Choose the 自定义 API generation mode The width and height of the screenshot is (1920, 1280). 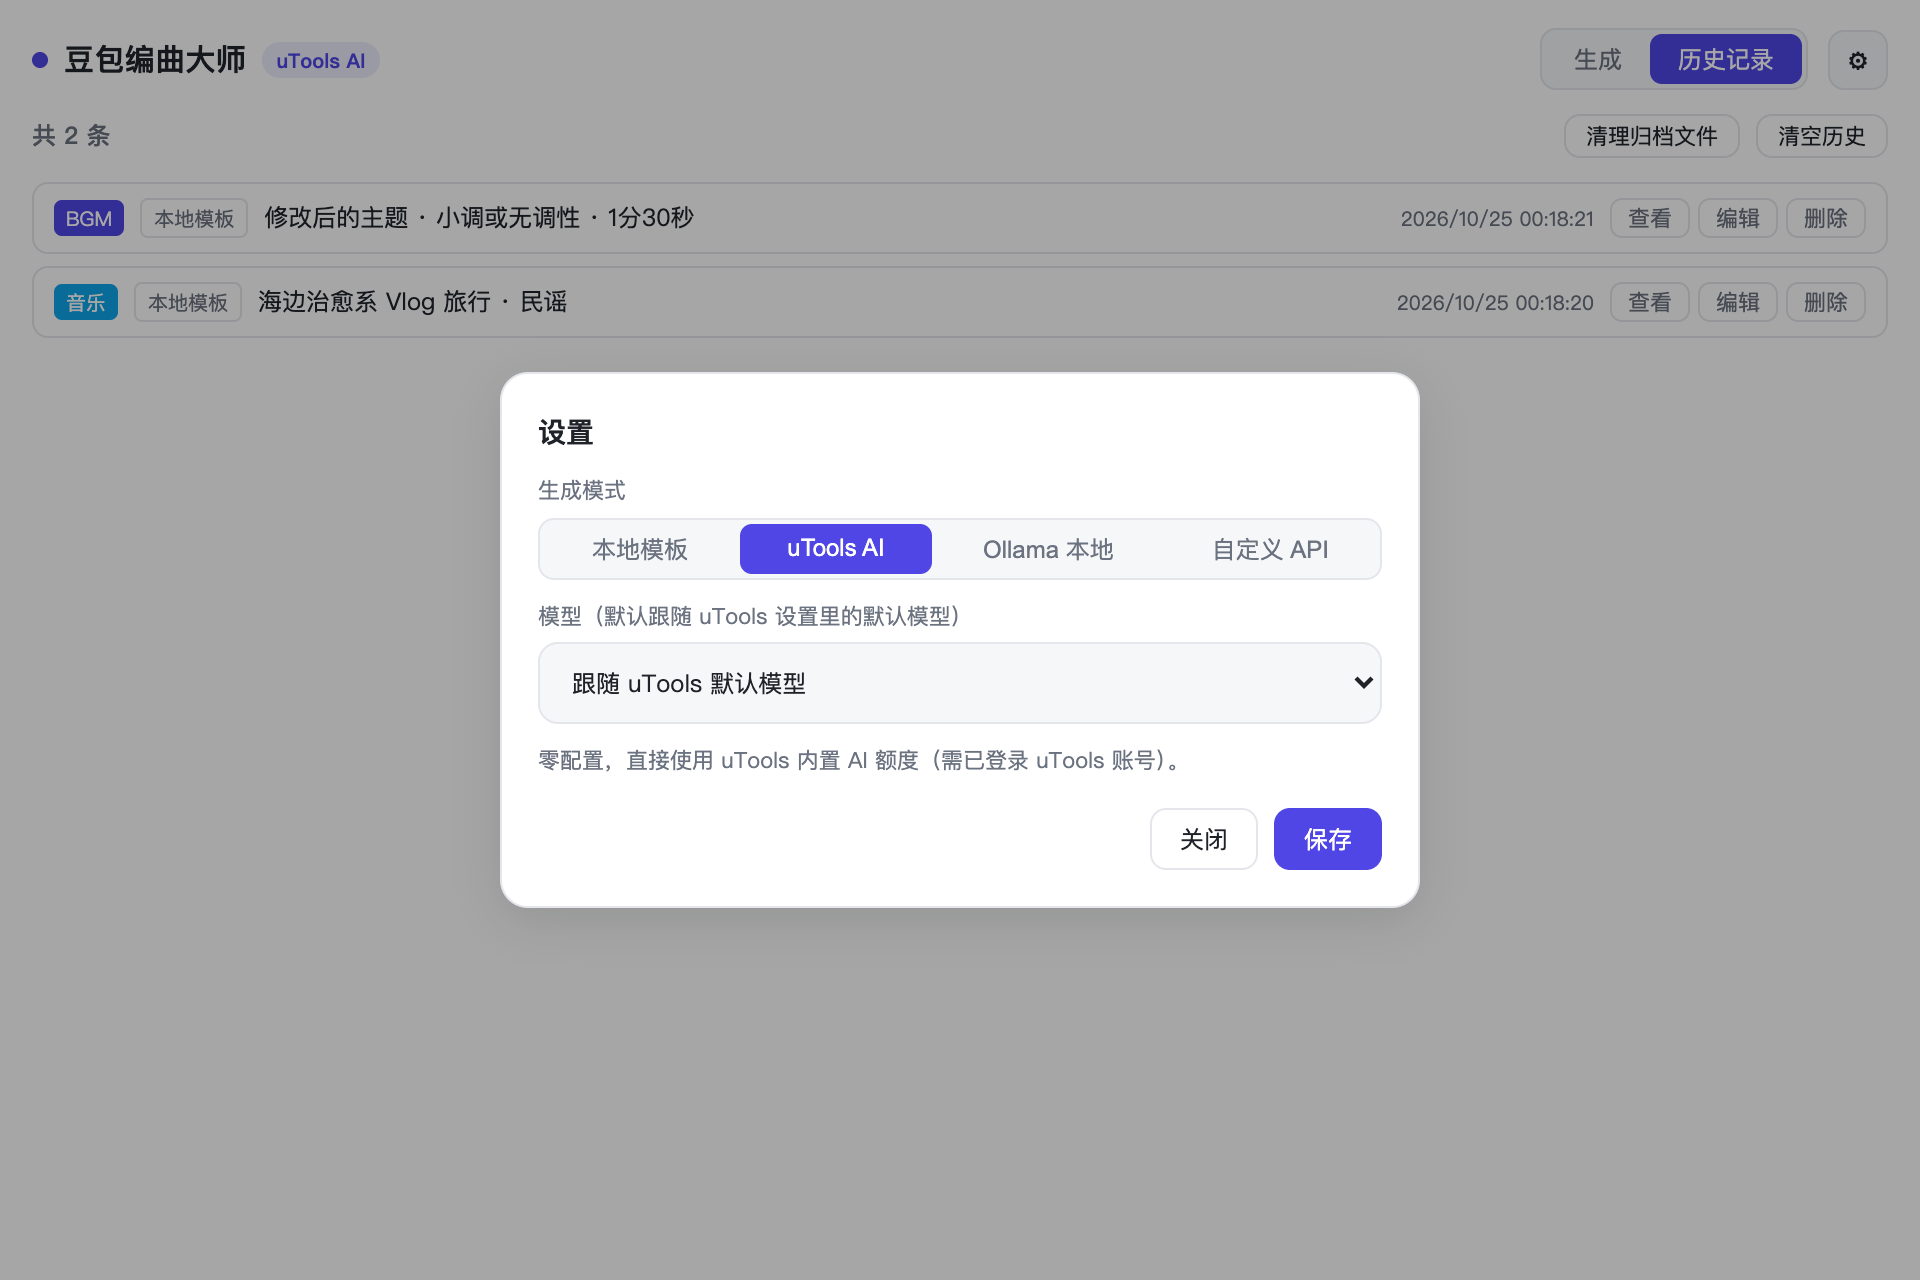point(1270,549)
